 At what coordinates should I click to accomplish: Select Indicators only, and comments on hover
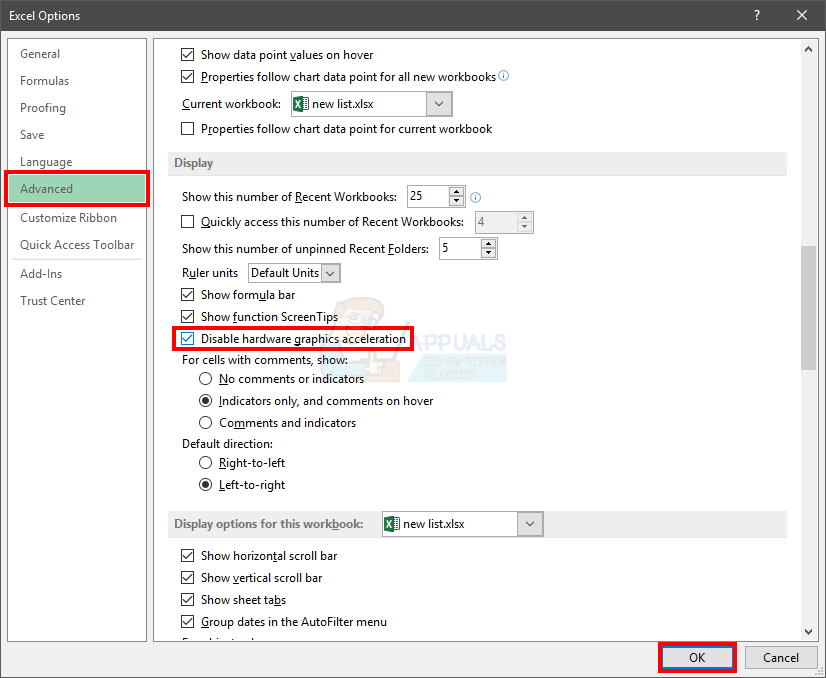[x=205, y=401]
